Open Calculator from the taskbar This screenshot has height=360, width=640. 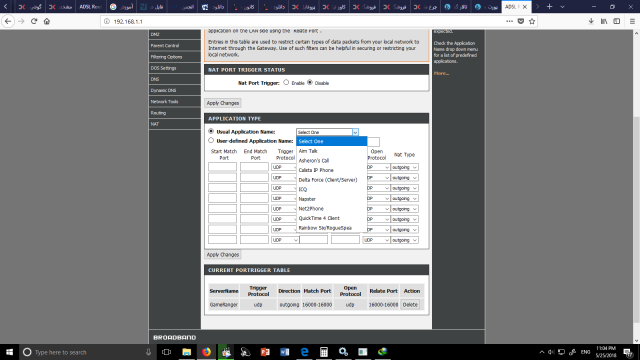pos(324,352)
